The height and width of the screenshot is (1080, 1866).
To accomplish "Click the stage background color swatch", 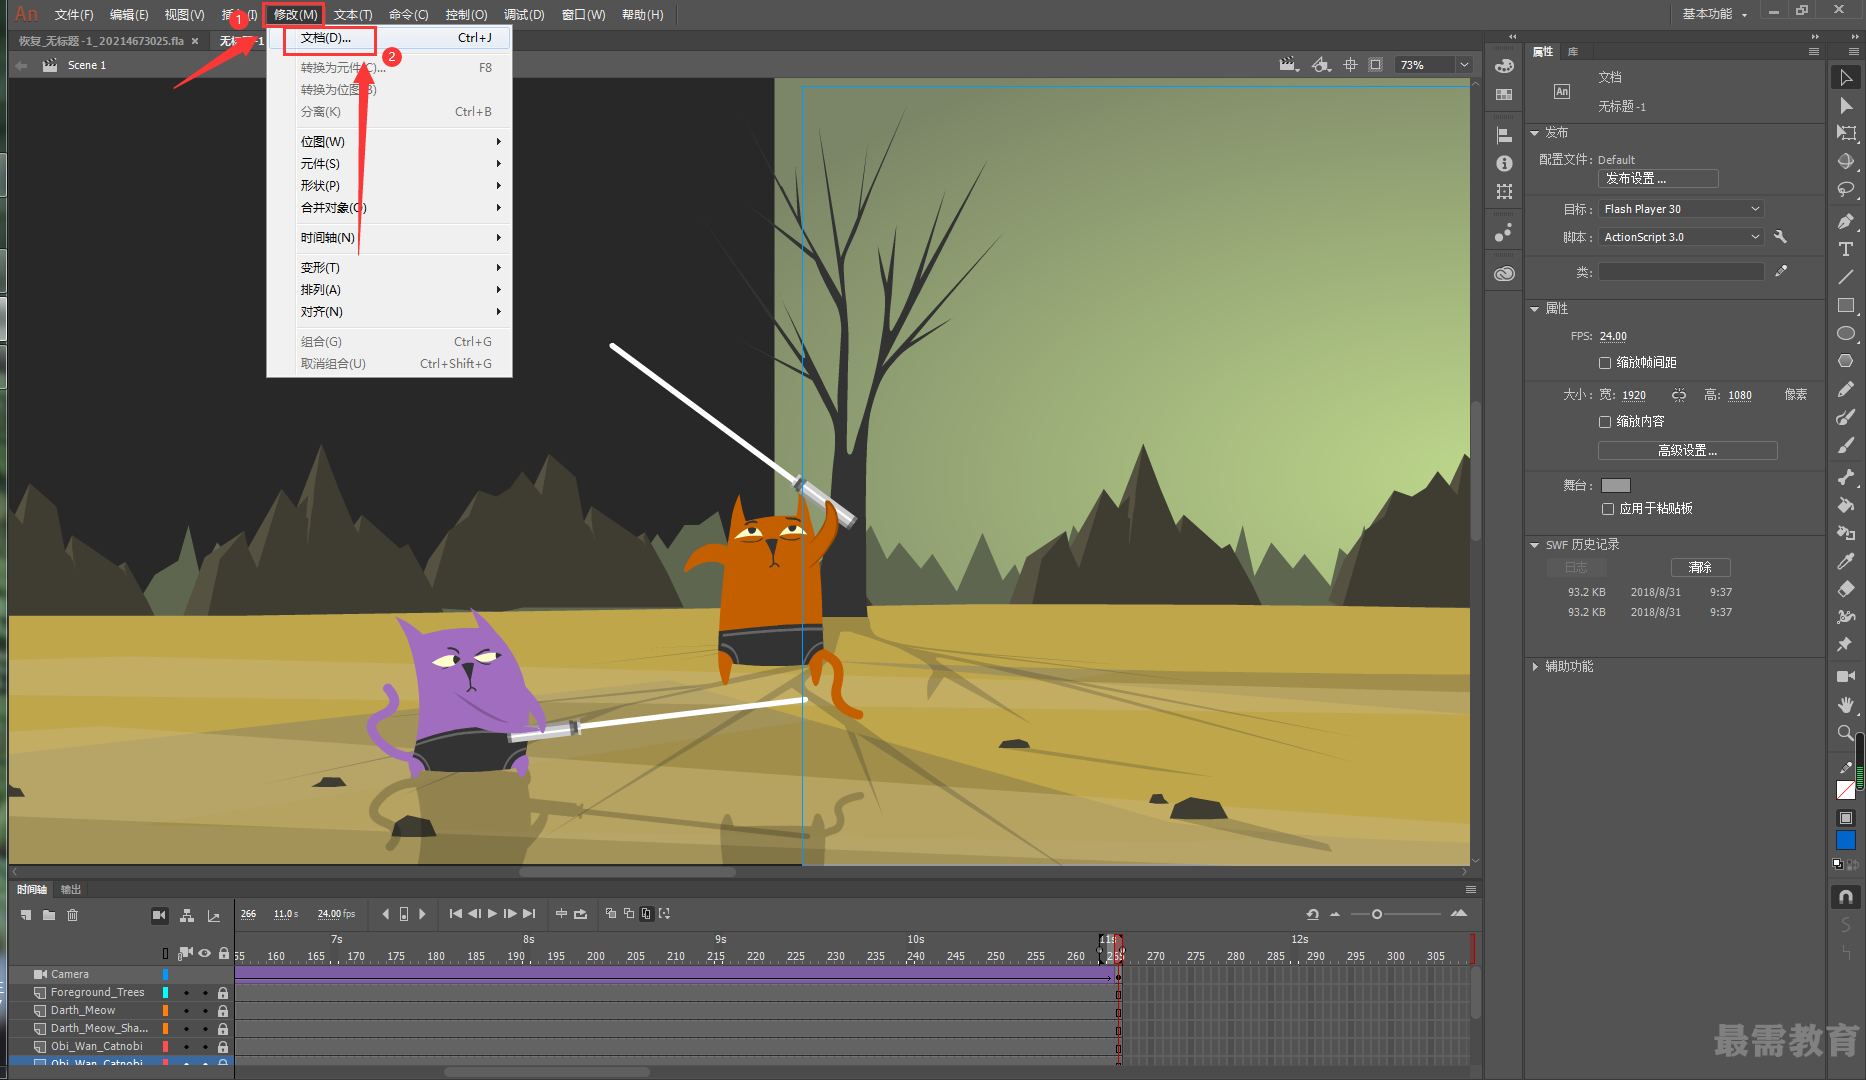I will pos(1615,486).
